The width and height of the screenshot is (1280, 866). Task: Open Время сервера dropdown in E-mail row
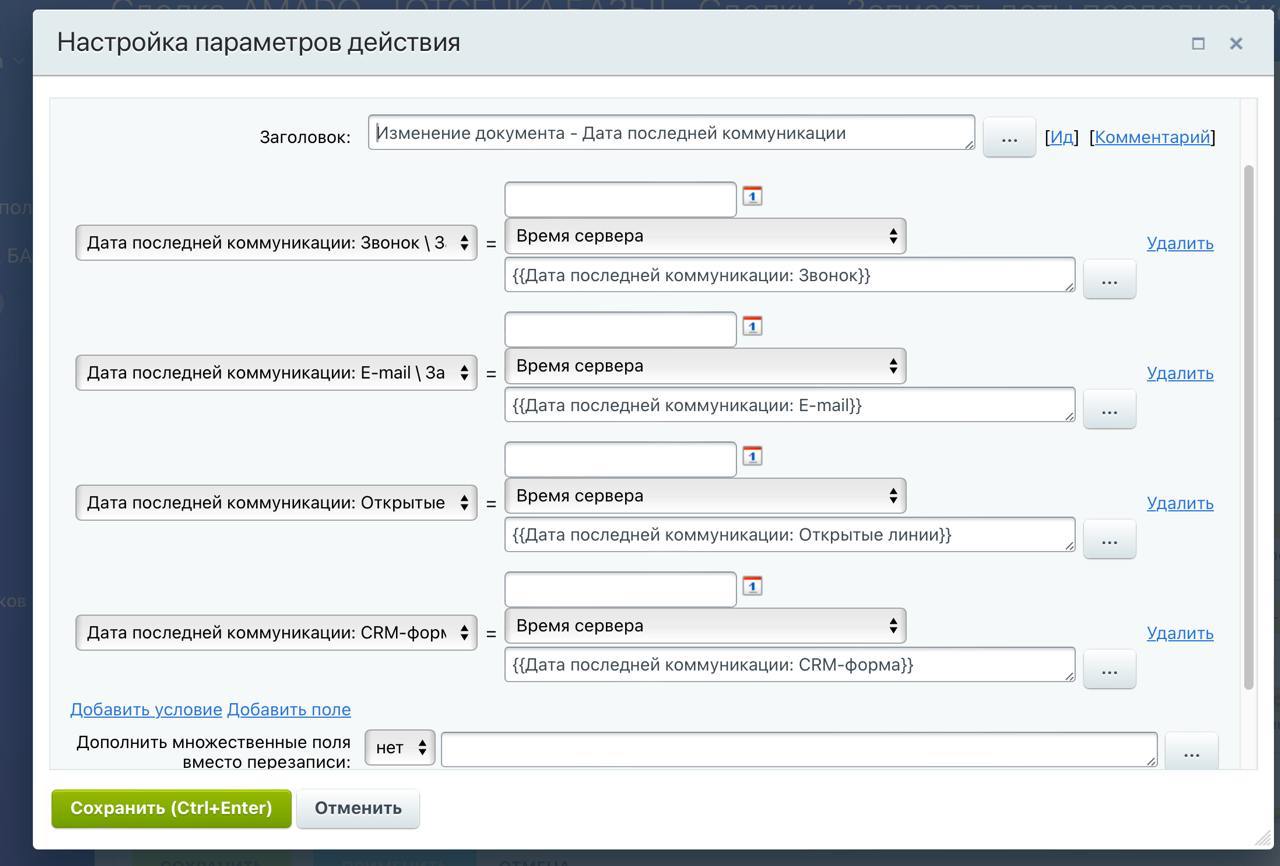705,366
